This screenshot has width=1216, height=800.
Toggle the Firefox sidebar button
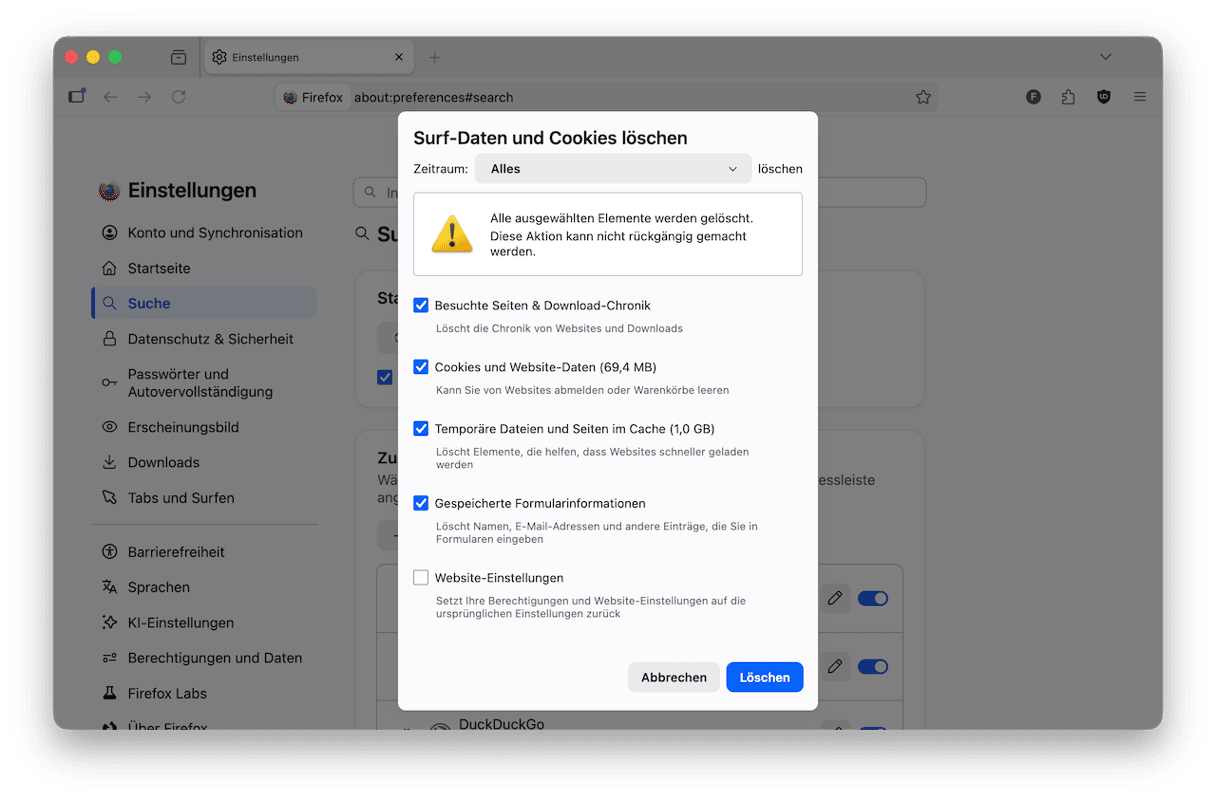(77, 97)
